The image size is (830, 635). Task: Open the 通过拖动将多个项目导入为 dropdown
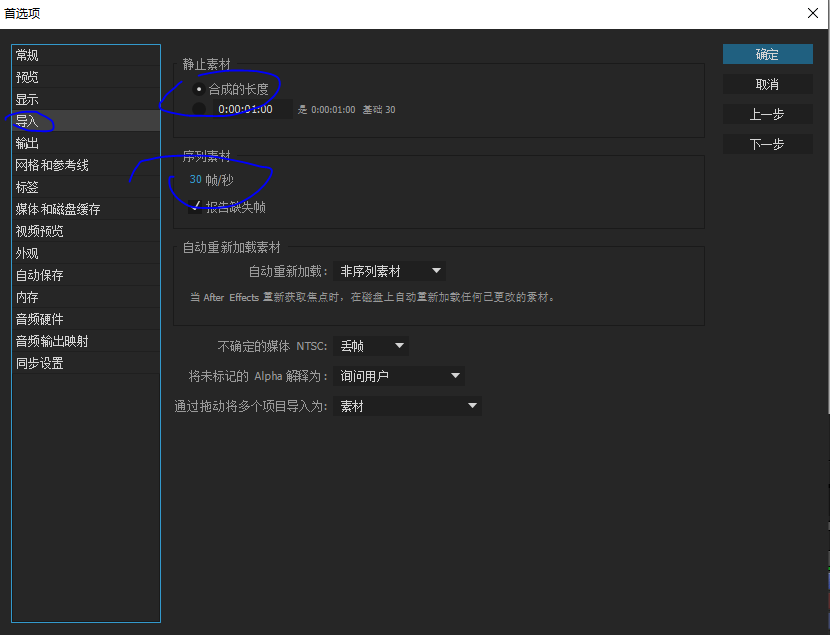(407, 406)
